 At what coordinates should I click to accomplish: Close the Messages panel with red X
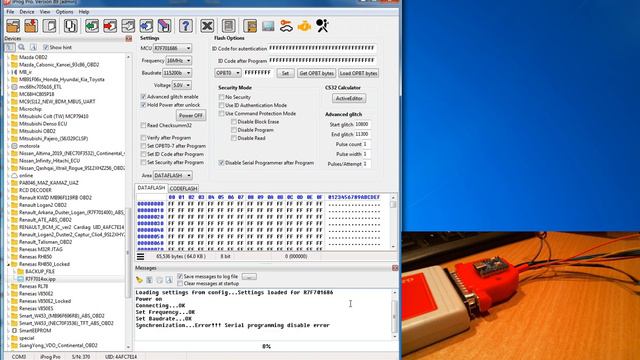click(395, 268)
